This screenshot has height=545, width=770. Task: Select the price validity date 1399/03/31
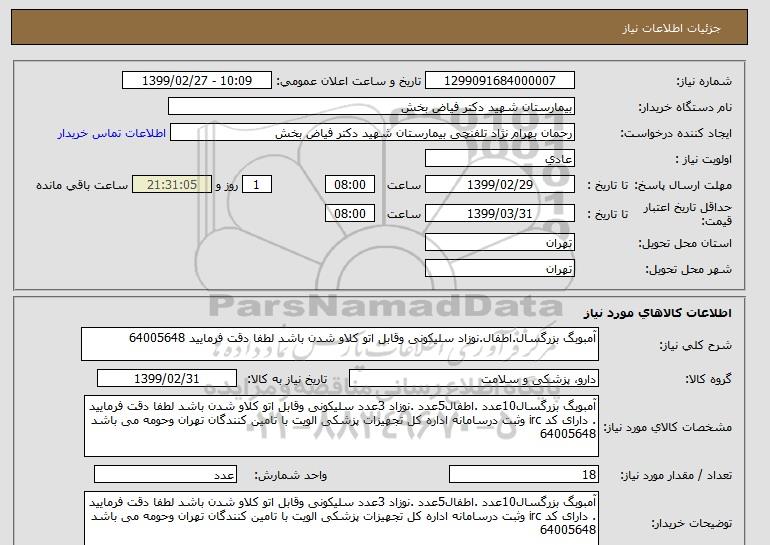[499, 214]
